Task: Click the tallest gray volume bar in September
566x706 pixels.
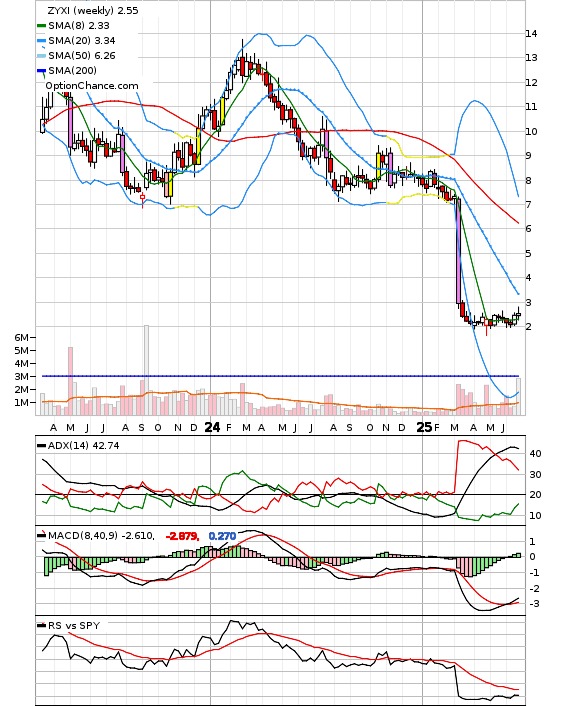Action: click(x=146, y=370)
